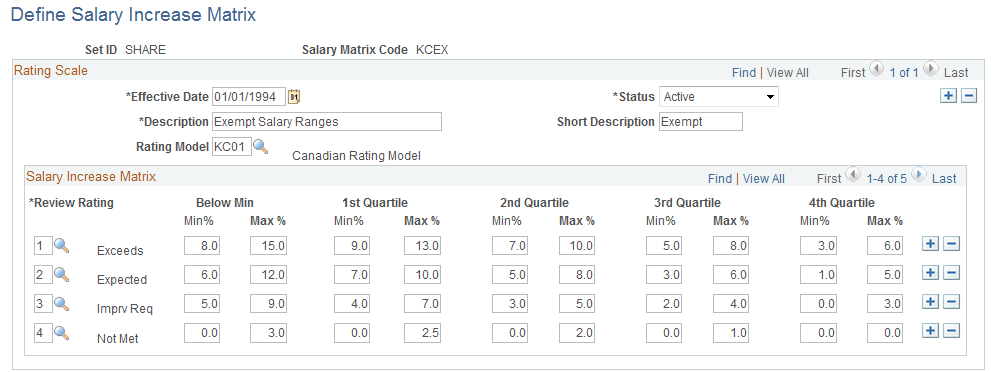Add a row after Expected rating

(x=930, y=273)
